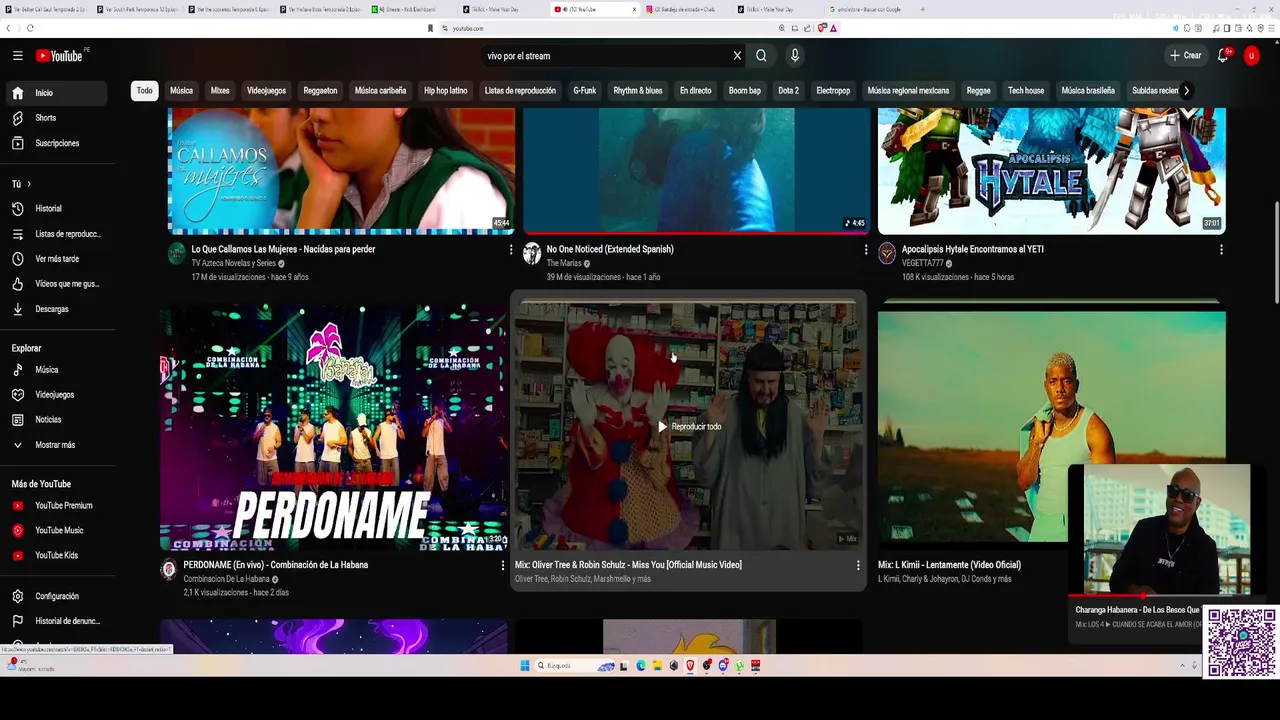This screenshot has height=720, width=1280.
Task: Show more filter chips with arrow
Action: point(1186,91)
